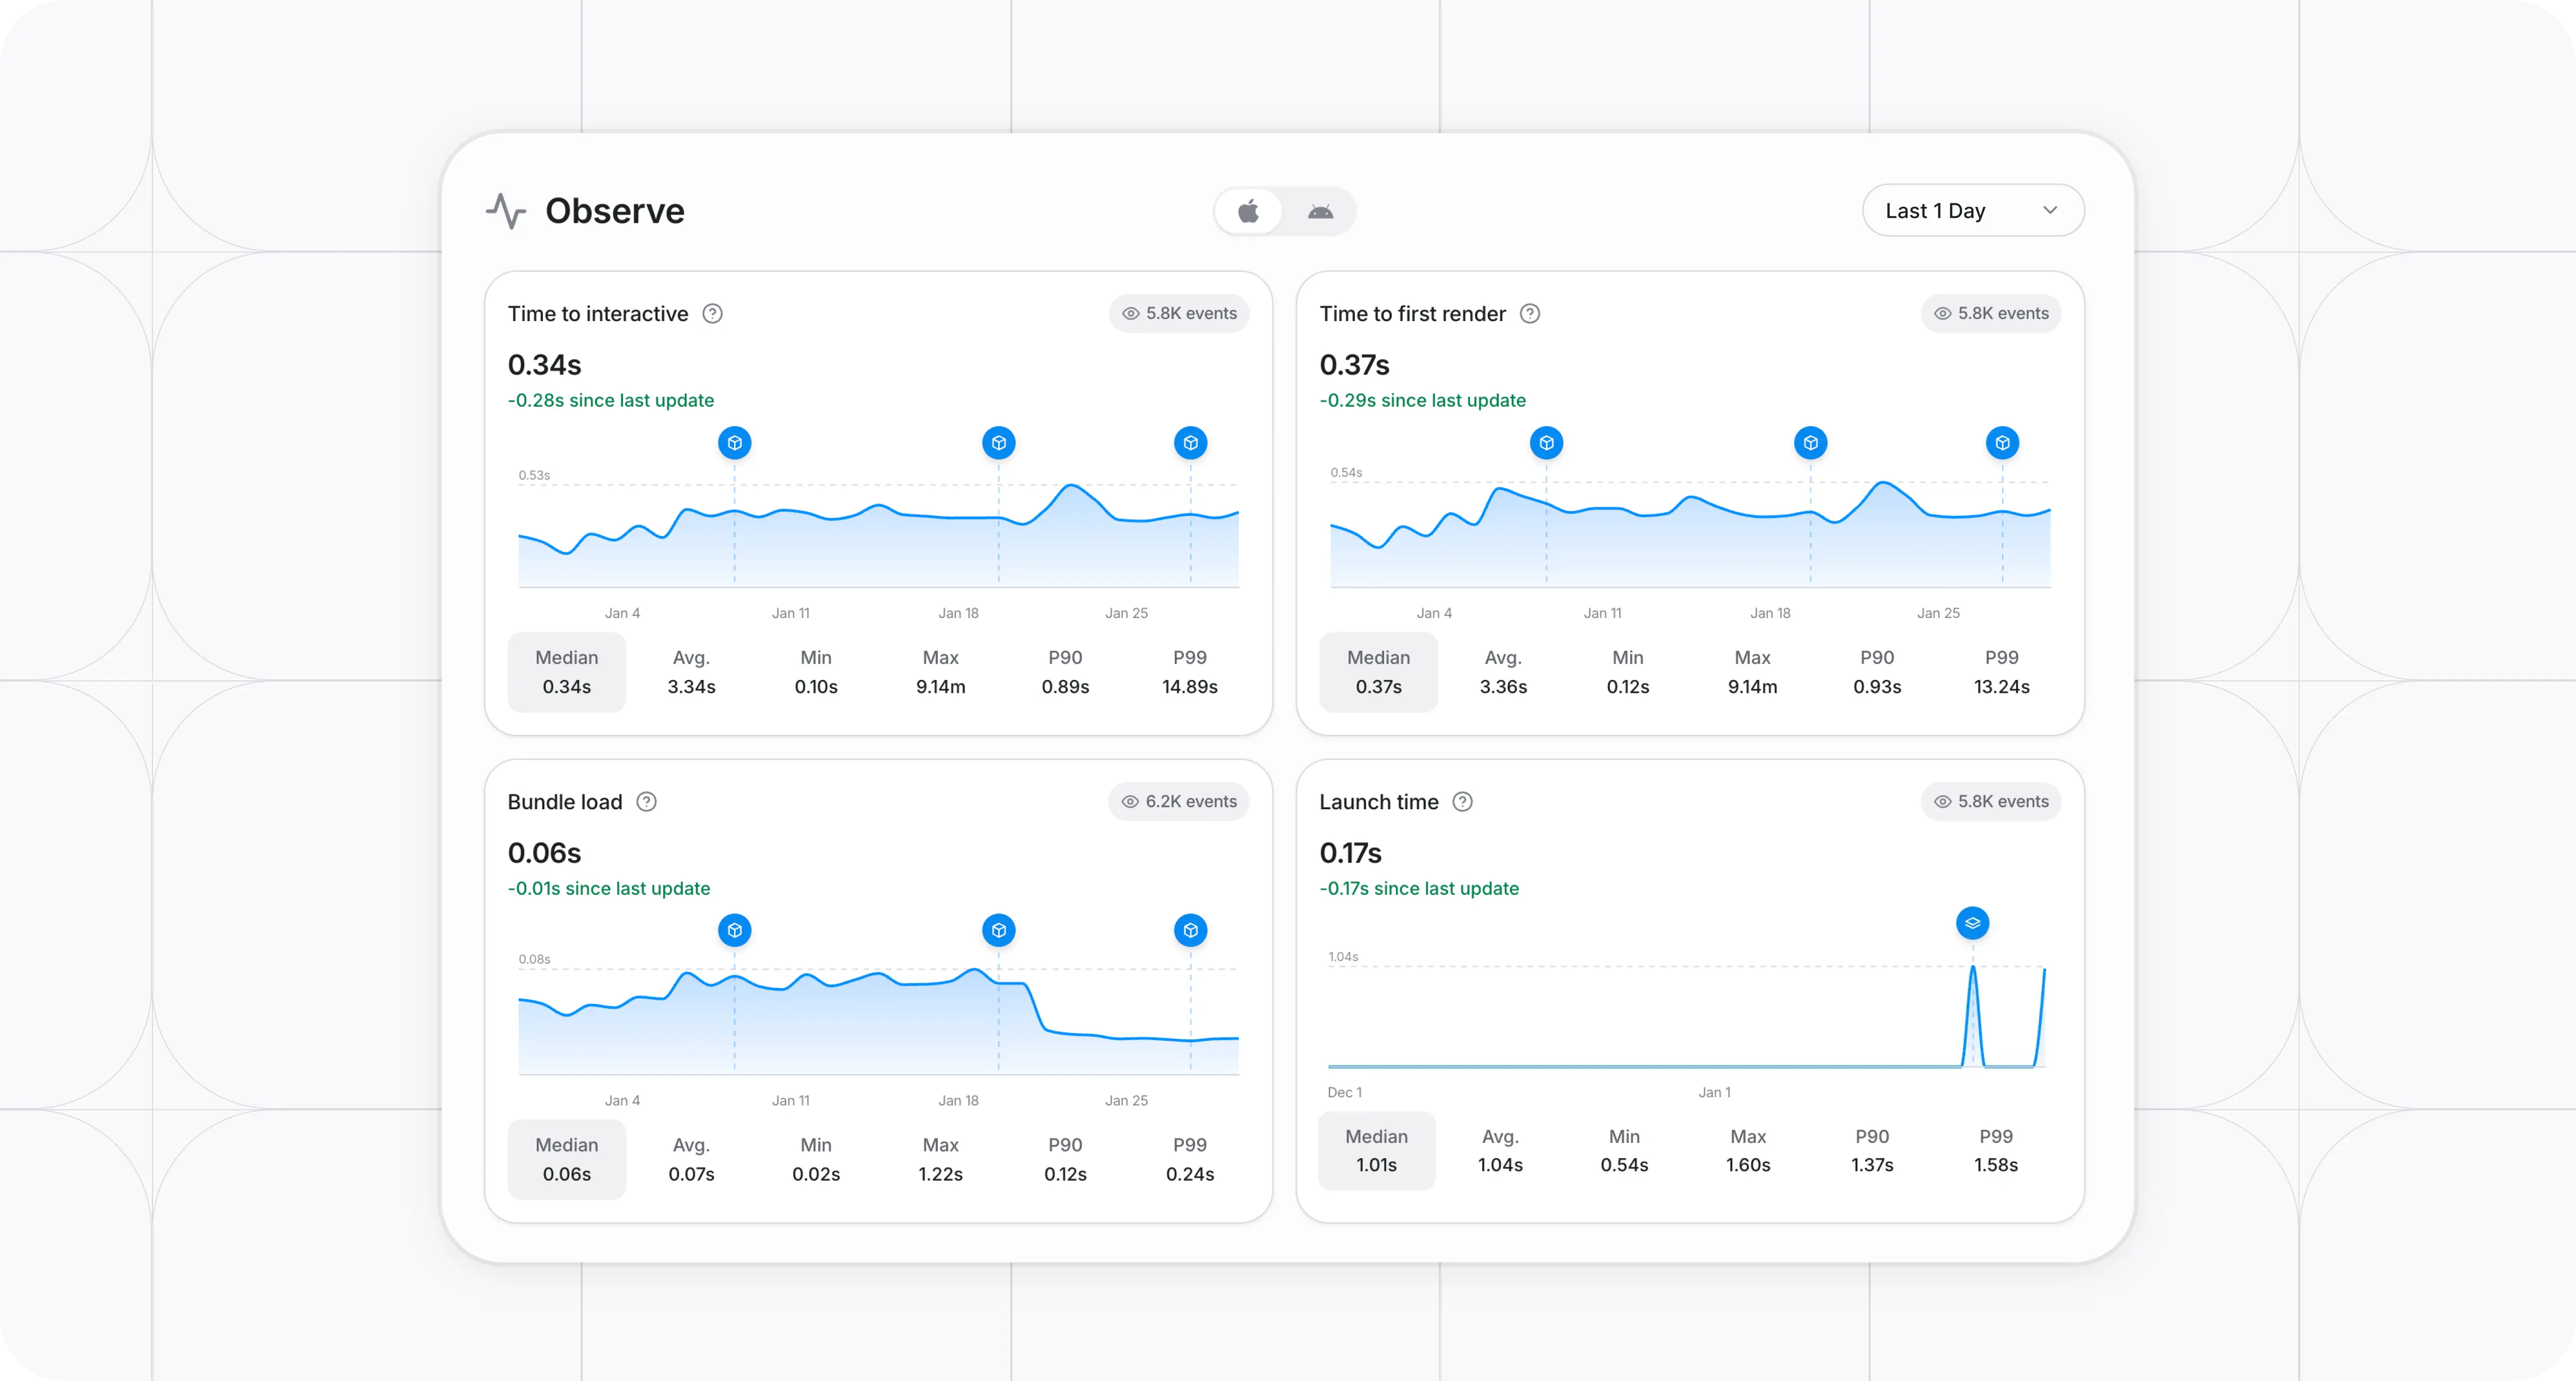This screenshot has width=2576, height=1381.
Task: Open help icon next to Time to interactive
Action: tap(712, 314)
